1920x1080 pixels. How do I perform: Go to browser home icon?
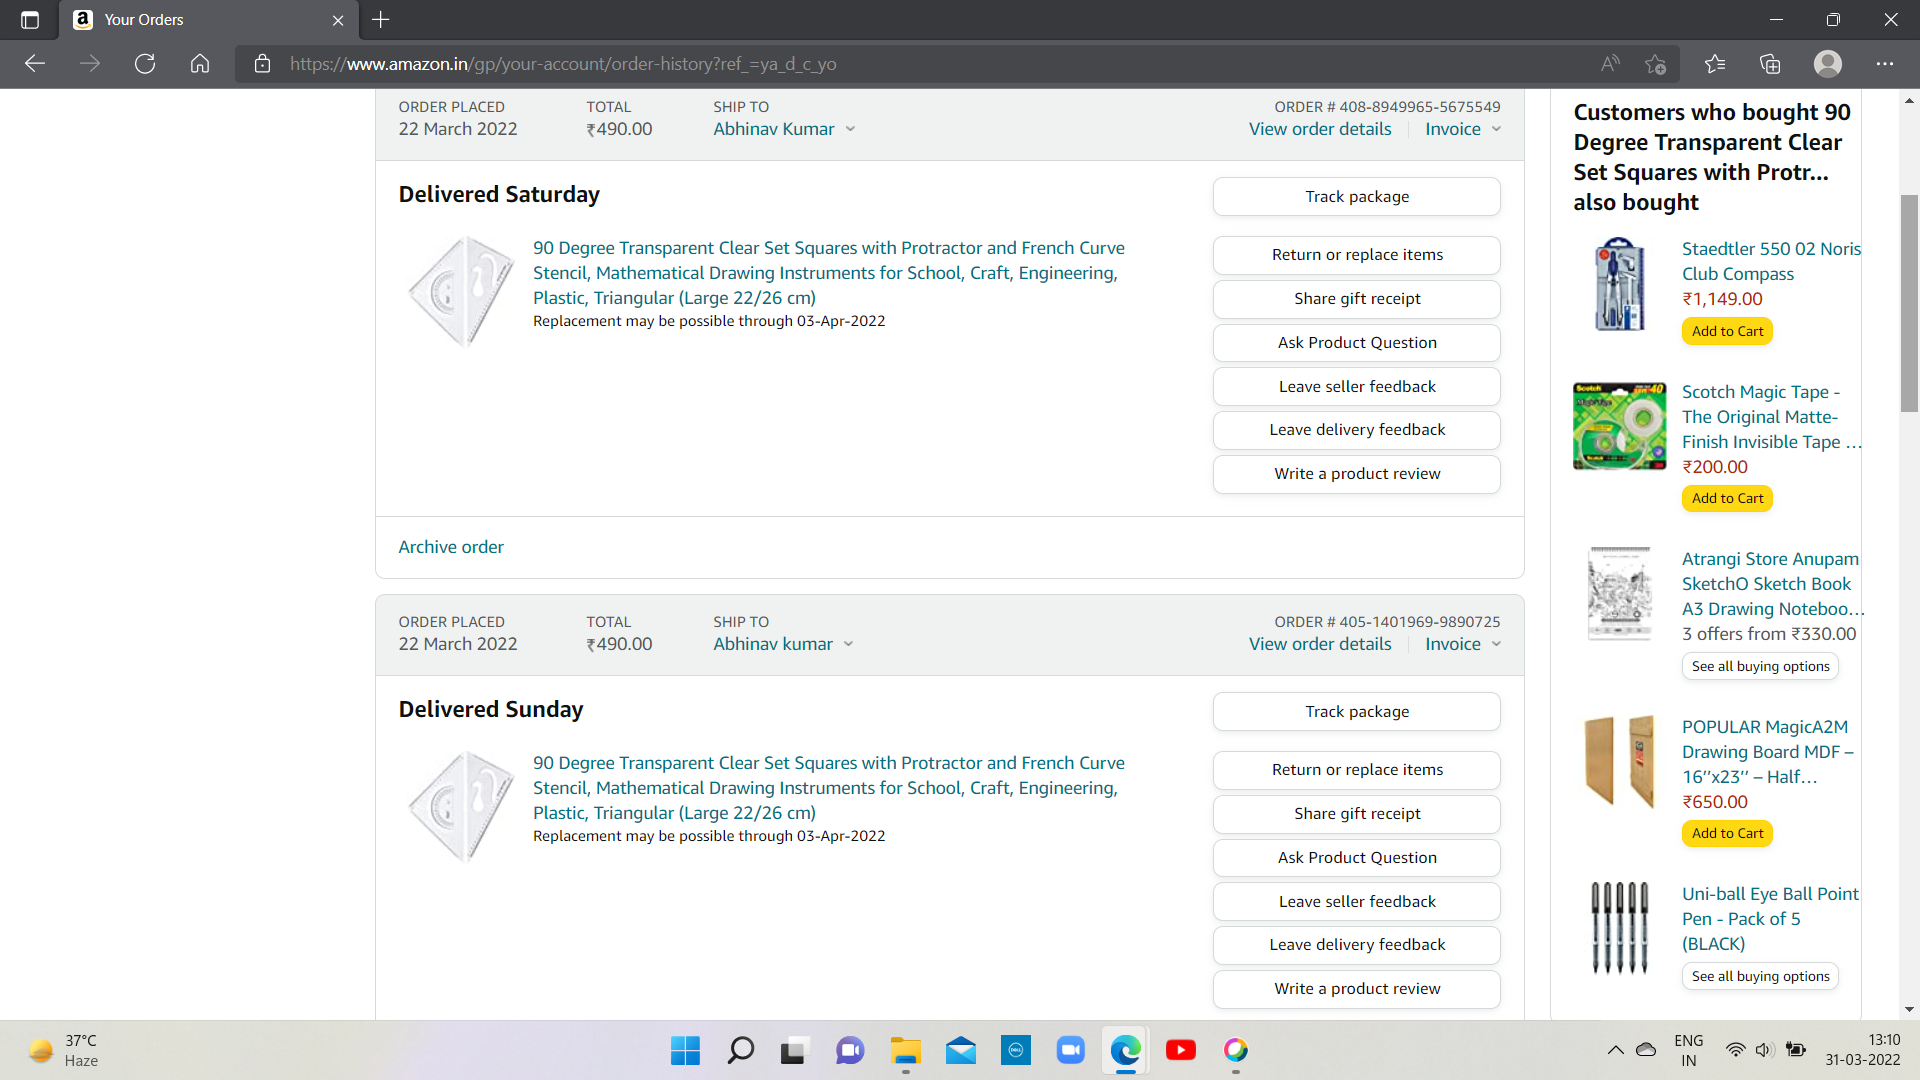pos(200,64)
